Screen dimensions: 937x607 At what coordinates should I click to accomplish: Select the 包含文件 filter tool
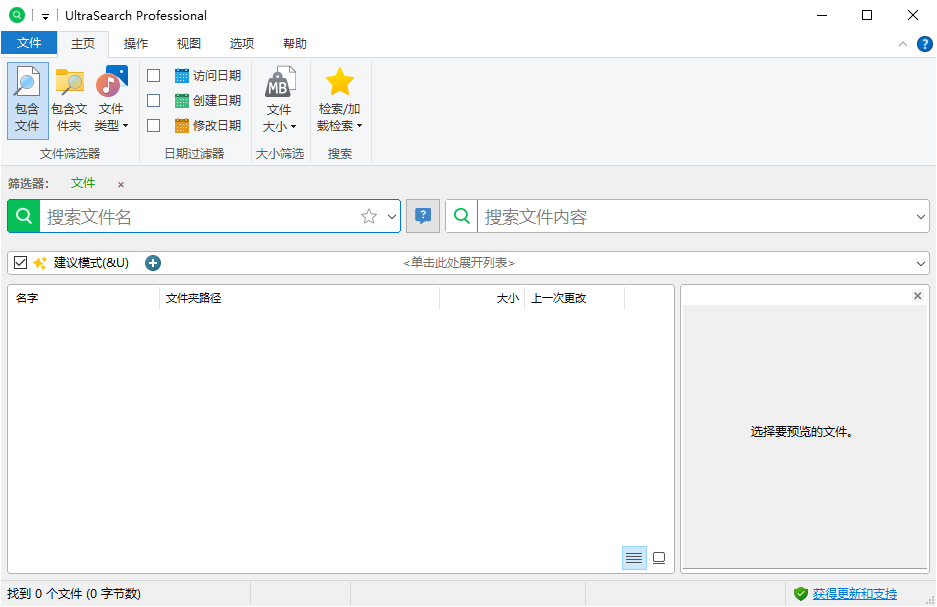[x=27, y=98]
